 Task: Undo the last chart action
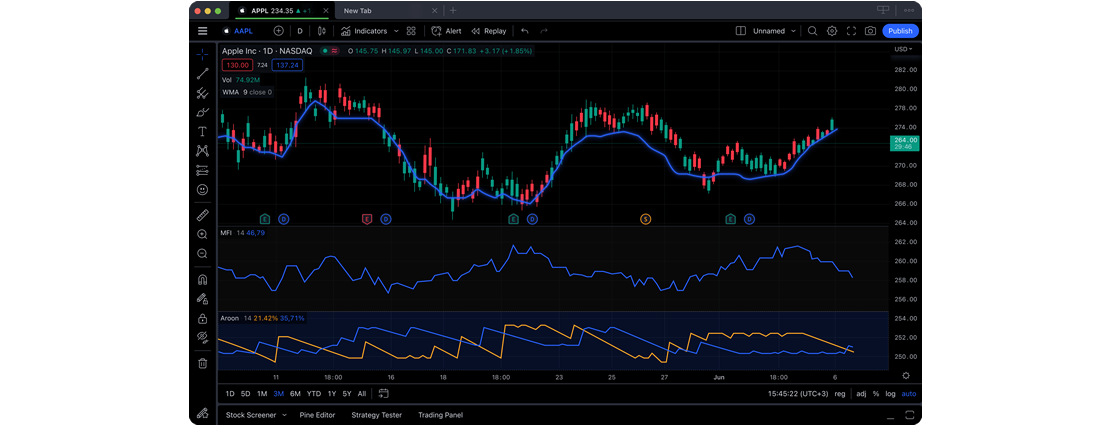525,31
